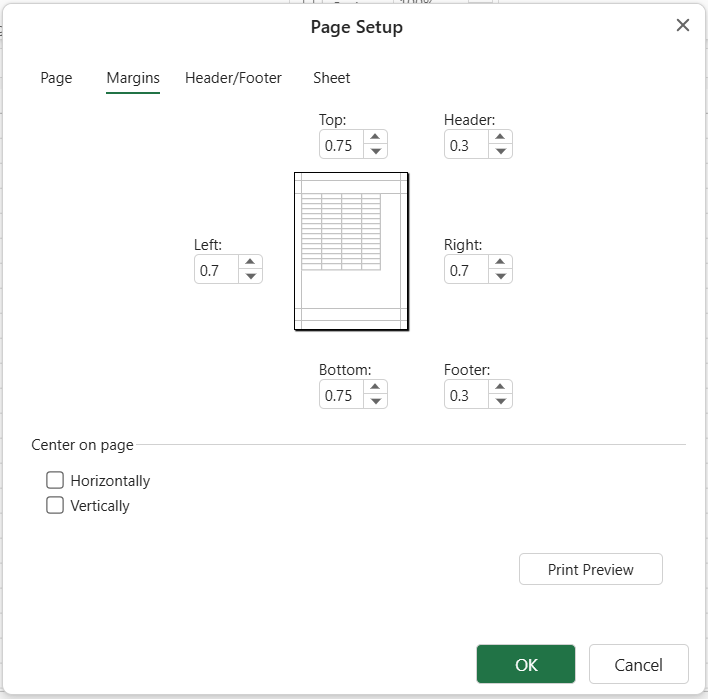Click into the Top margin field

point(341,144)
